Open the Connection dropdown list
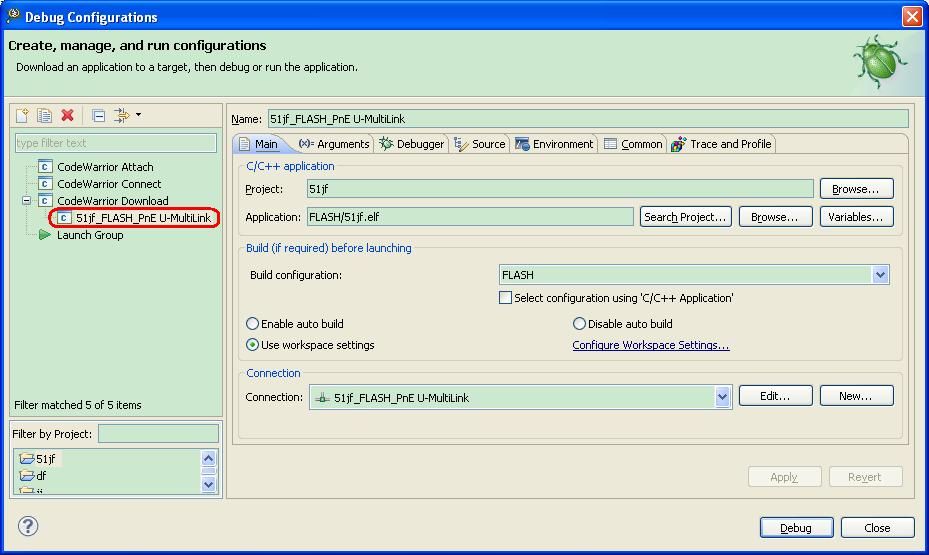 [722, 397]
